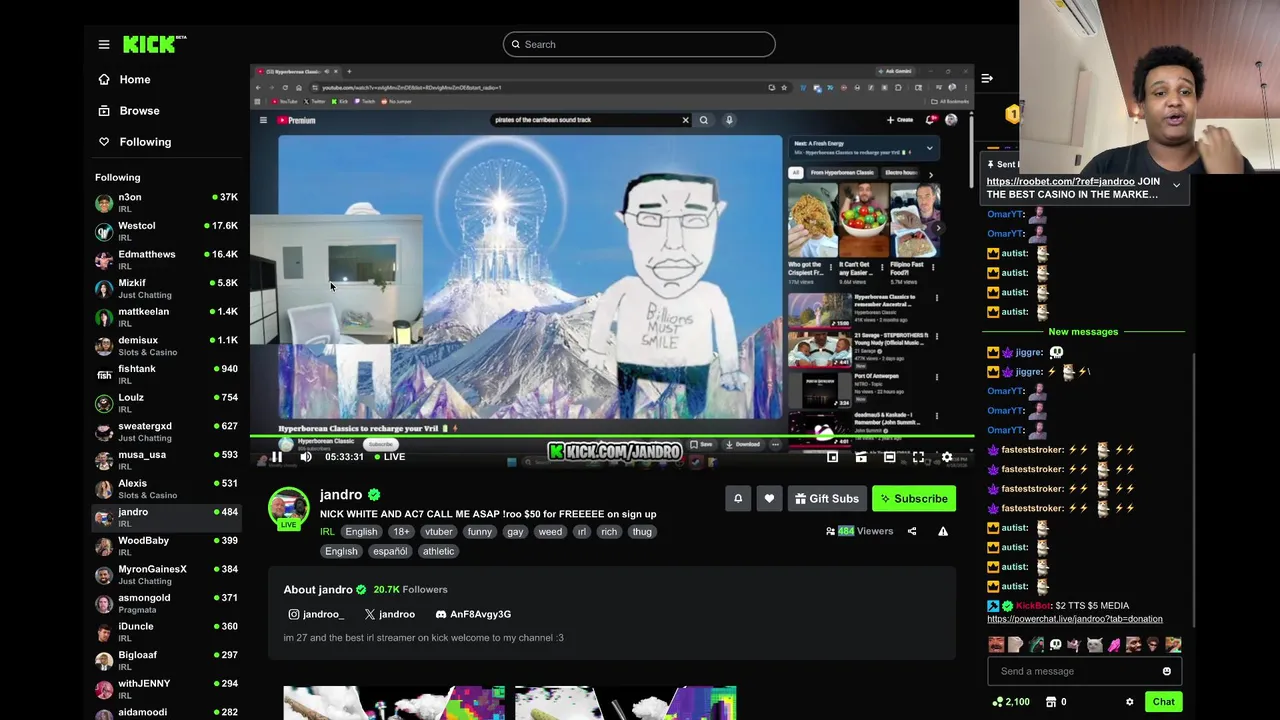Screen dimensions: 1280x720
Task: Open sweatergxd channel in following list
Action: [x=167, y=431]
